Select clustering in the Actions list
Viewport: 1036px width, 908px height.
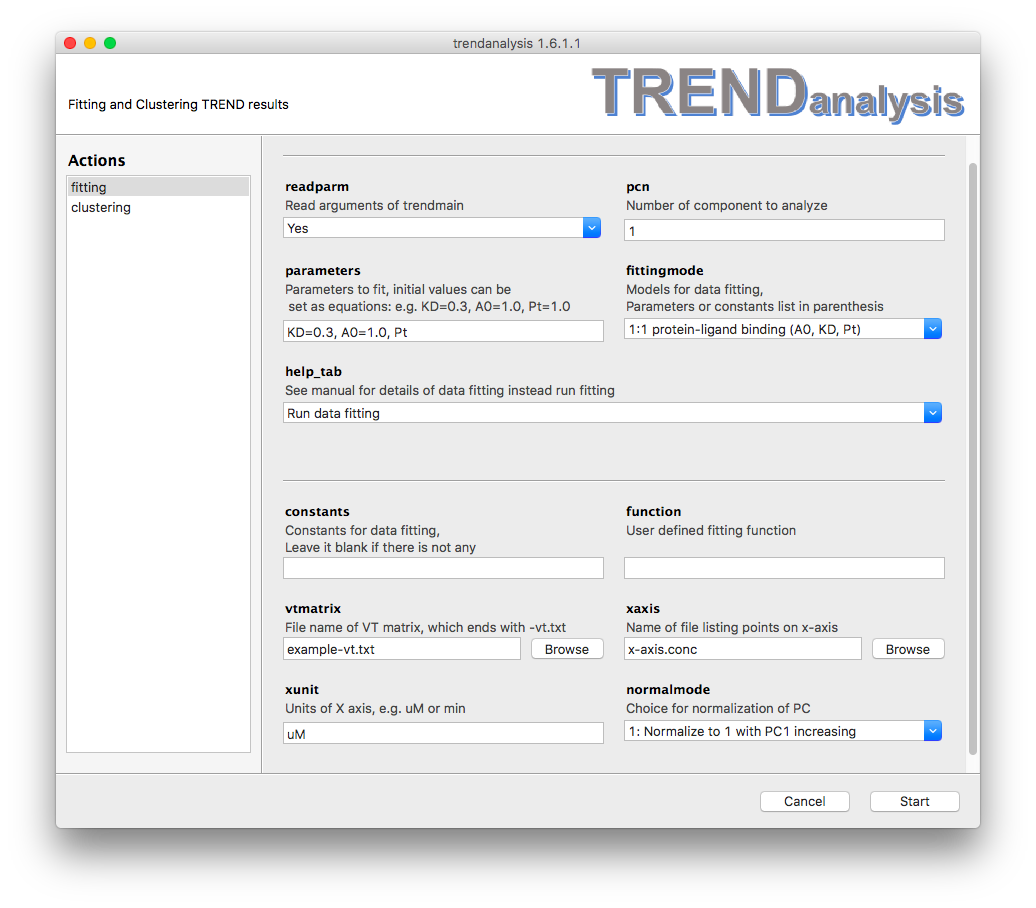coord(157,208)
